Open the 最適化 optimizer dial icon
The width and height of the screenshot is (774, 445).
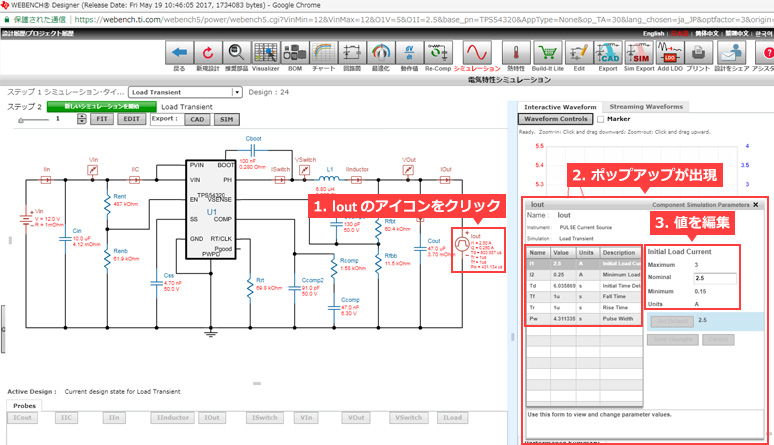point(381,52)
